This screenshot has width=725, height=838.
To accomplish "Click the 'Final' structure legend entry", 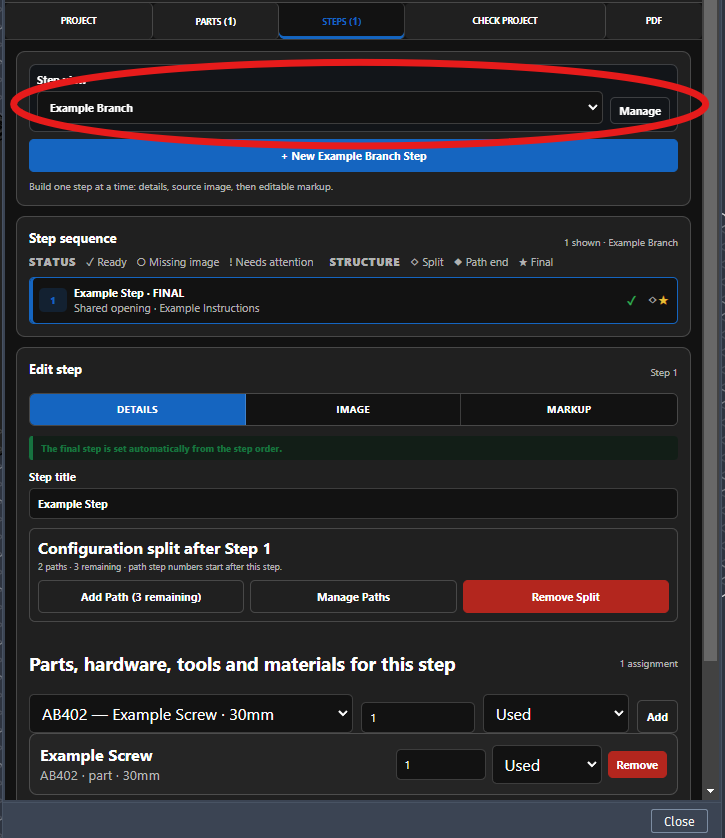I will point(536,262).
